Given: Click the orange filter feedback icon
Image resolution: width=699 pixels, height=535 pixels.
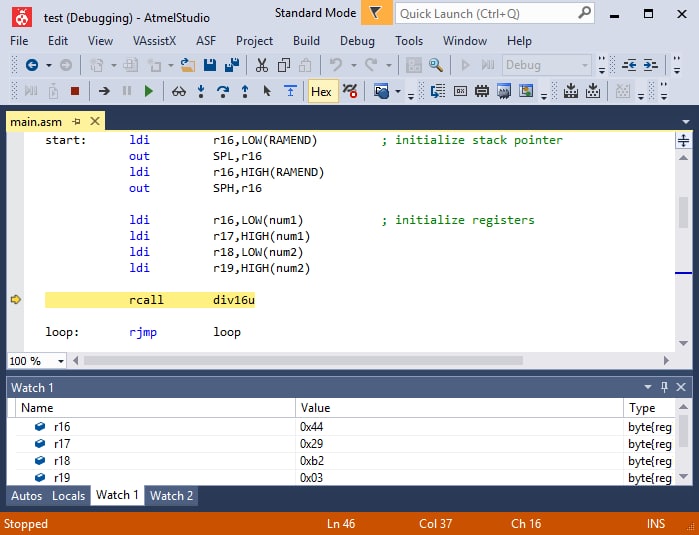Looking at the screenshot, I should click(376, 13).
